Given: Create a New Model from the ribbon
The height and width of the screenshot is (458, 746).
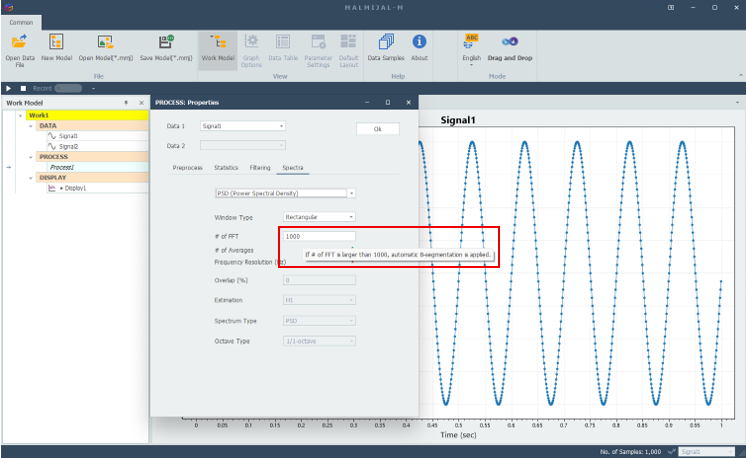Looking at the screenshot, I should [x=56, y=43].
